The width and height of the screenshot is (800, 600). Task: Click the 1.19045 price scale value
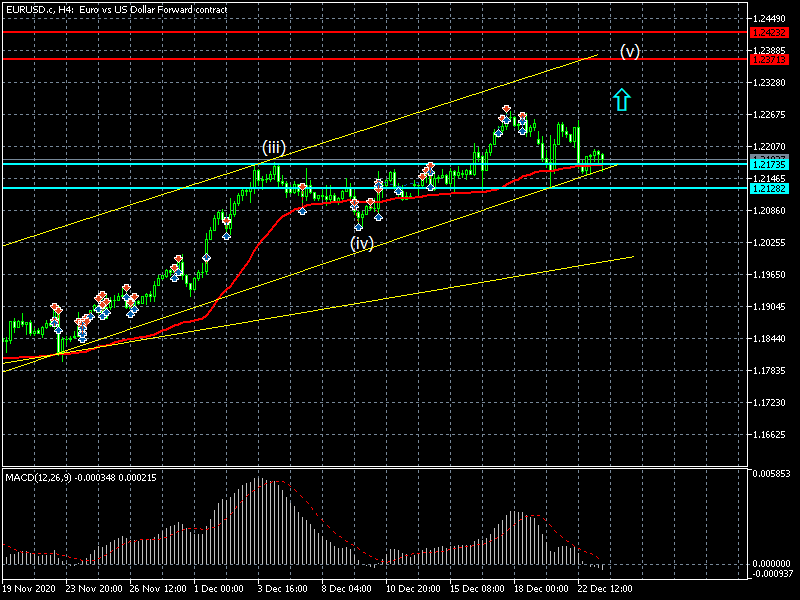point(770,307)
